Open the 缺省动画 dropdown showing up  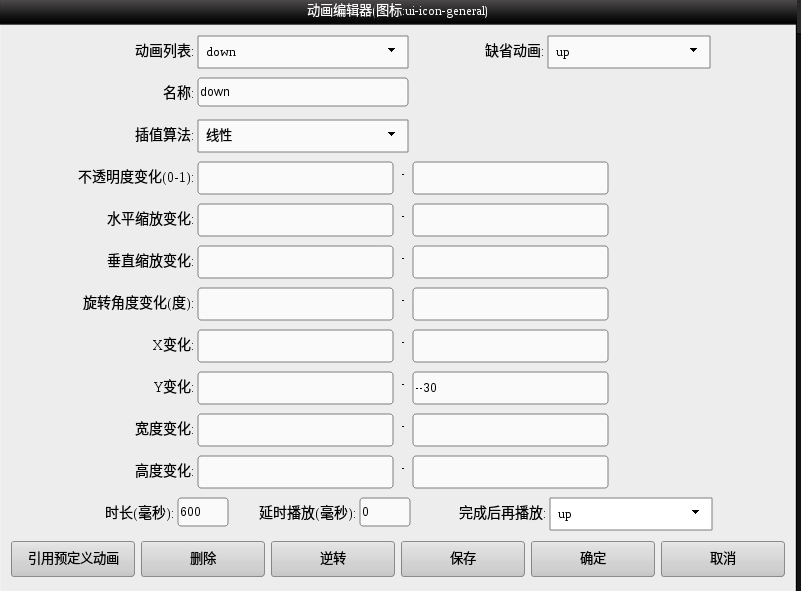[x=629, y=52]
